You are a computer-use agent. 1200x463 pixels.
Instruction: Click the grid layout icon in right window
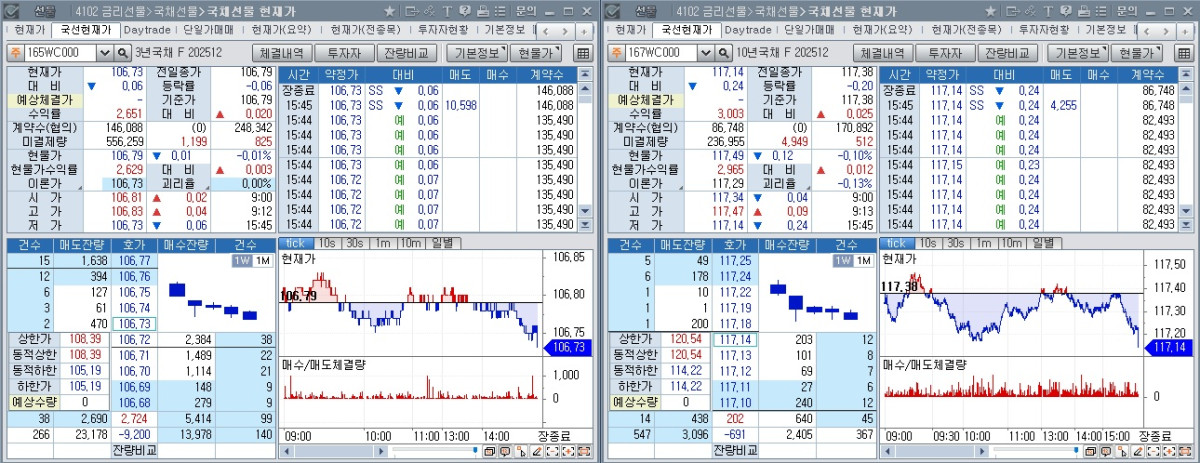[1184, 53]
